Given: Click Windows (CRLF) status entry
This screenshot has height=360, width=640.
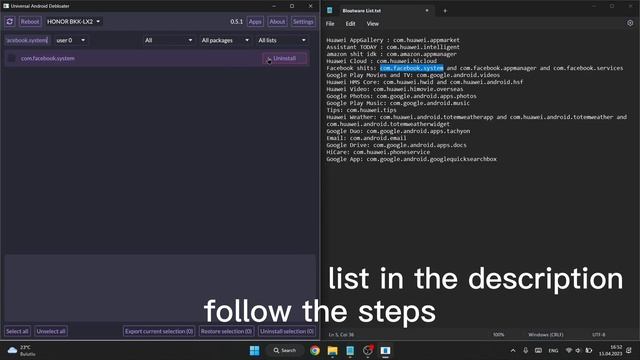Looking at the screenshot, I should coord(546,335).
